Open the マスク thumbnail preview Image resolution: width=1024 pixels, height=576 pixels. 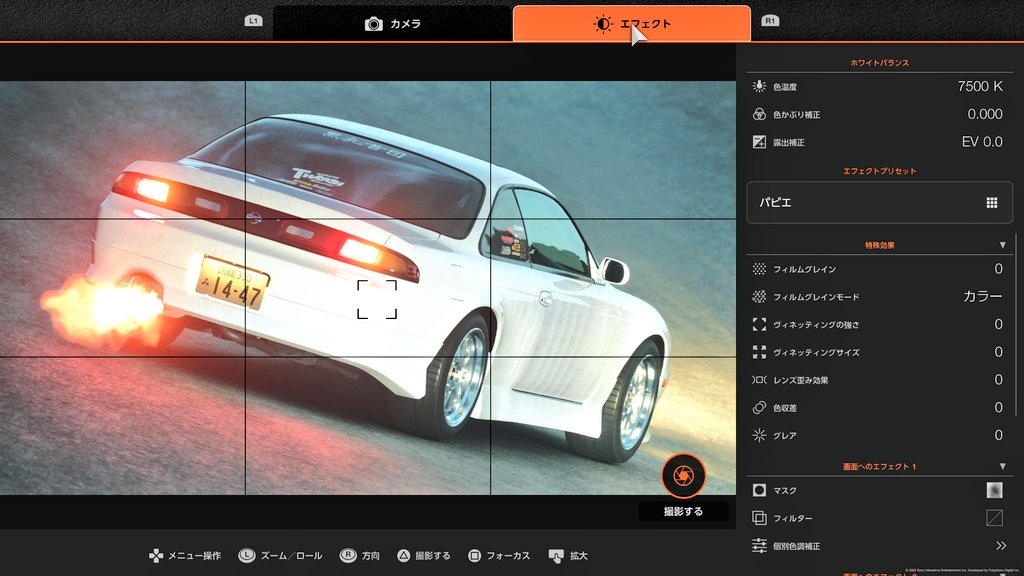pos(994,490)
